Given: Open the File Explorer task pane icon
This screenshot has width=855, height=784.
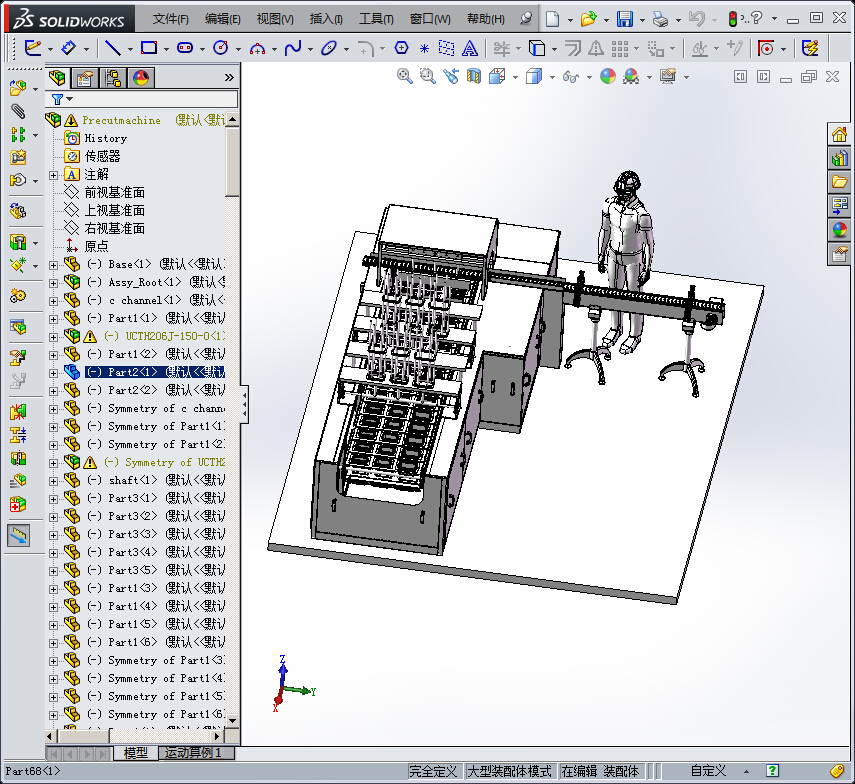Looking at the screenshot, I should pyautogui.click(x=839, y=181).
